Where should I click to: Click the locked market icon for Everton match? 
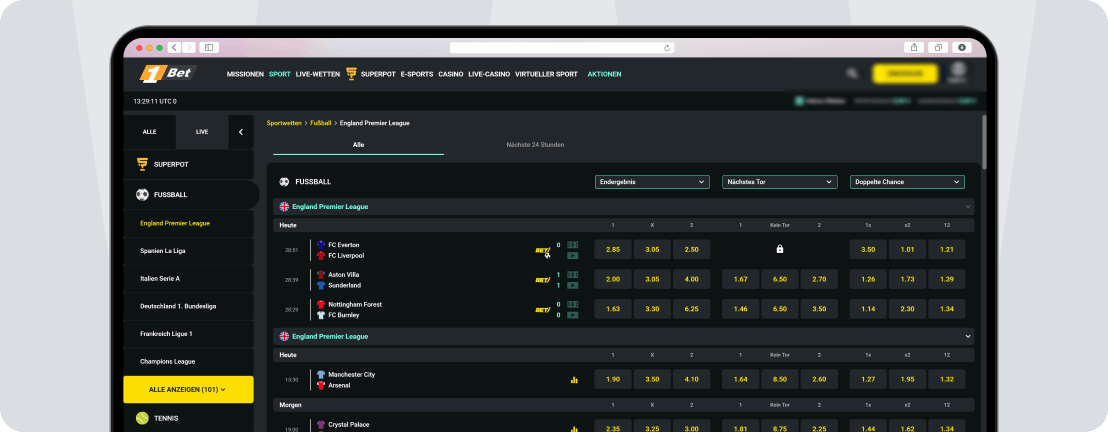tap(779, 249)
